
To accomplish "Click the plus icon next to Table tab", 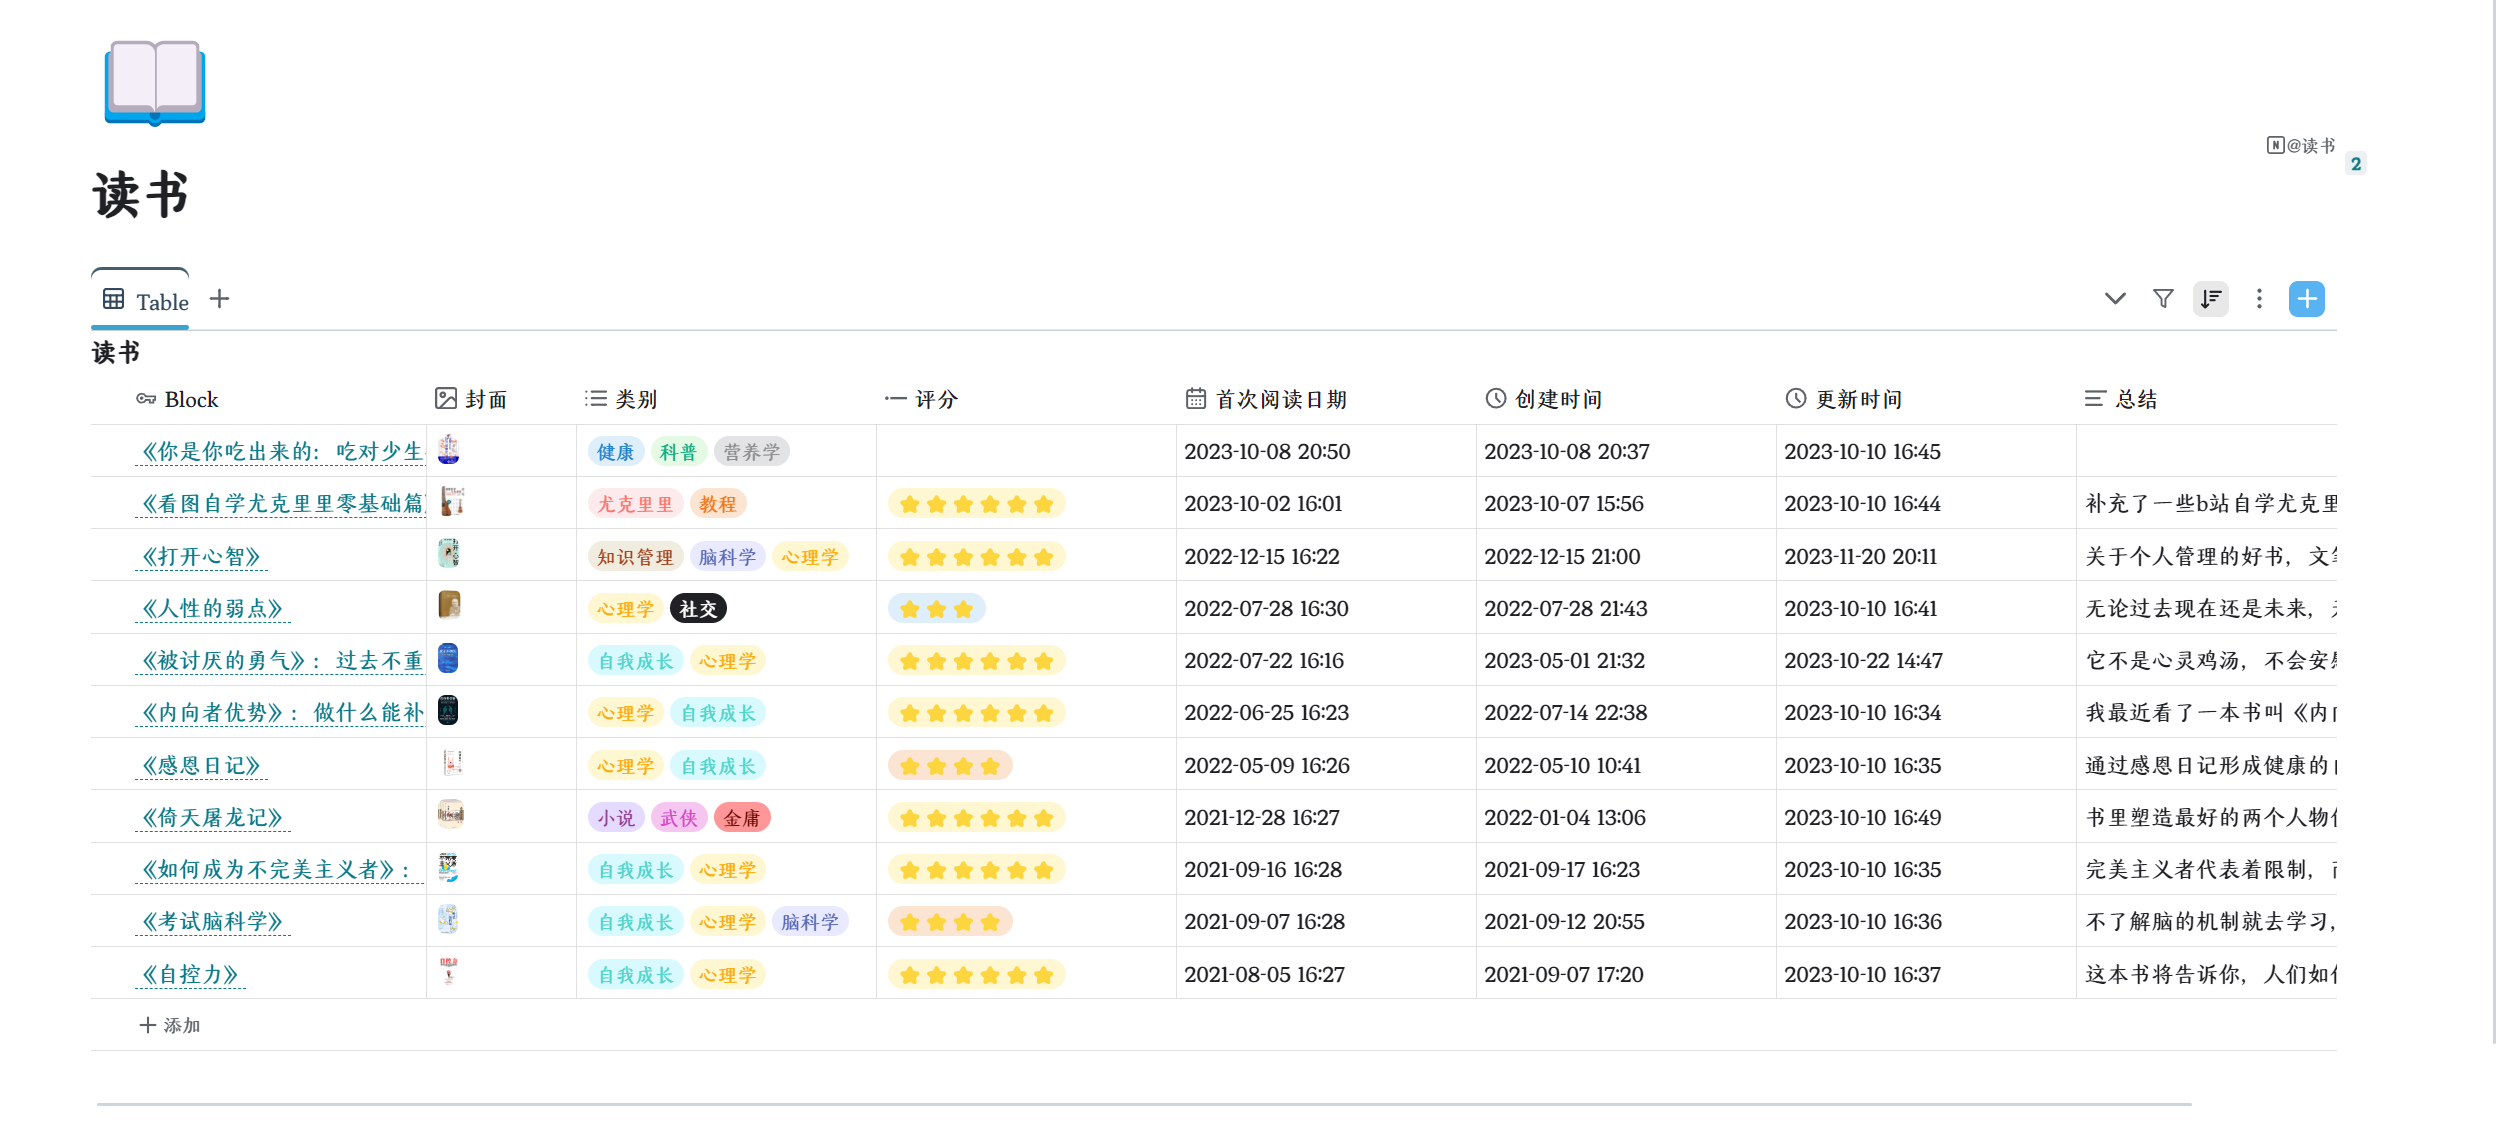I will coord(220,299).
